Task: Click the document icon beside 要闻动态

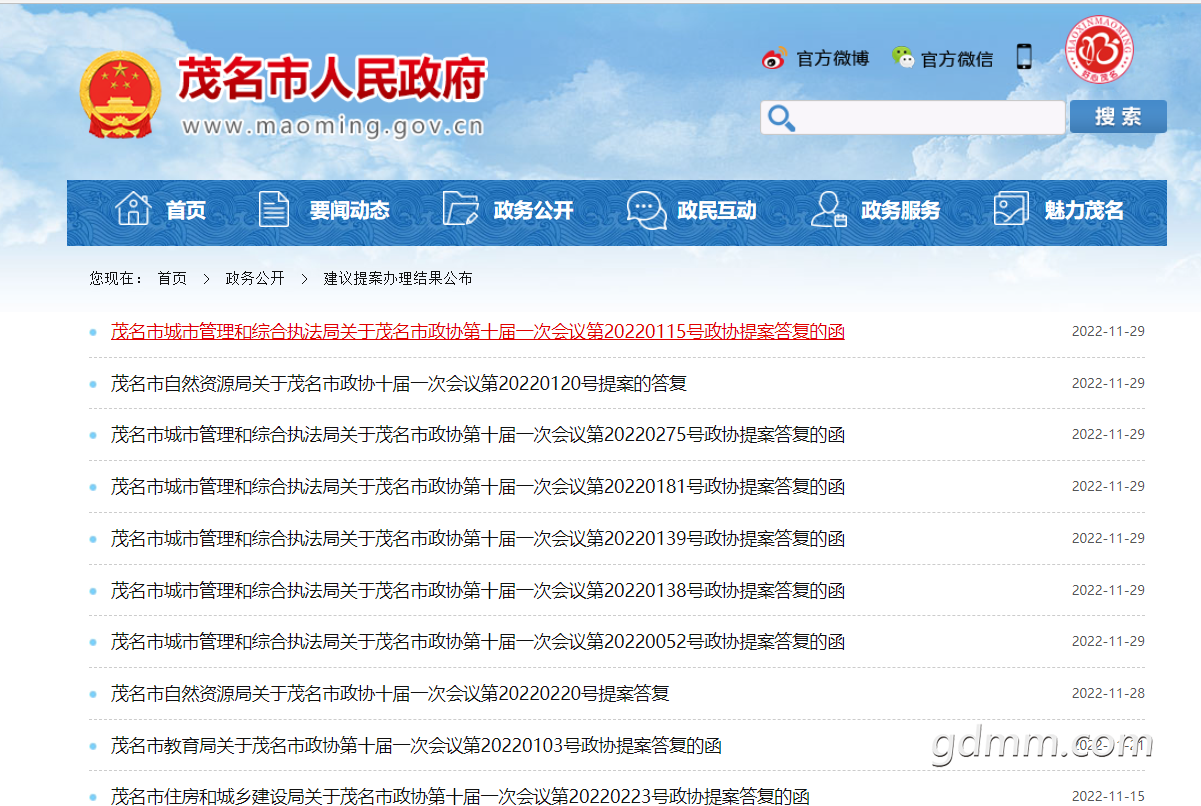Action: (273, 209)
